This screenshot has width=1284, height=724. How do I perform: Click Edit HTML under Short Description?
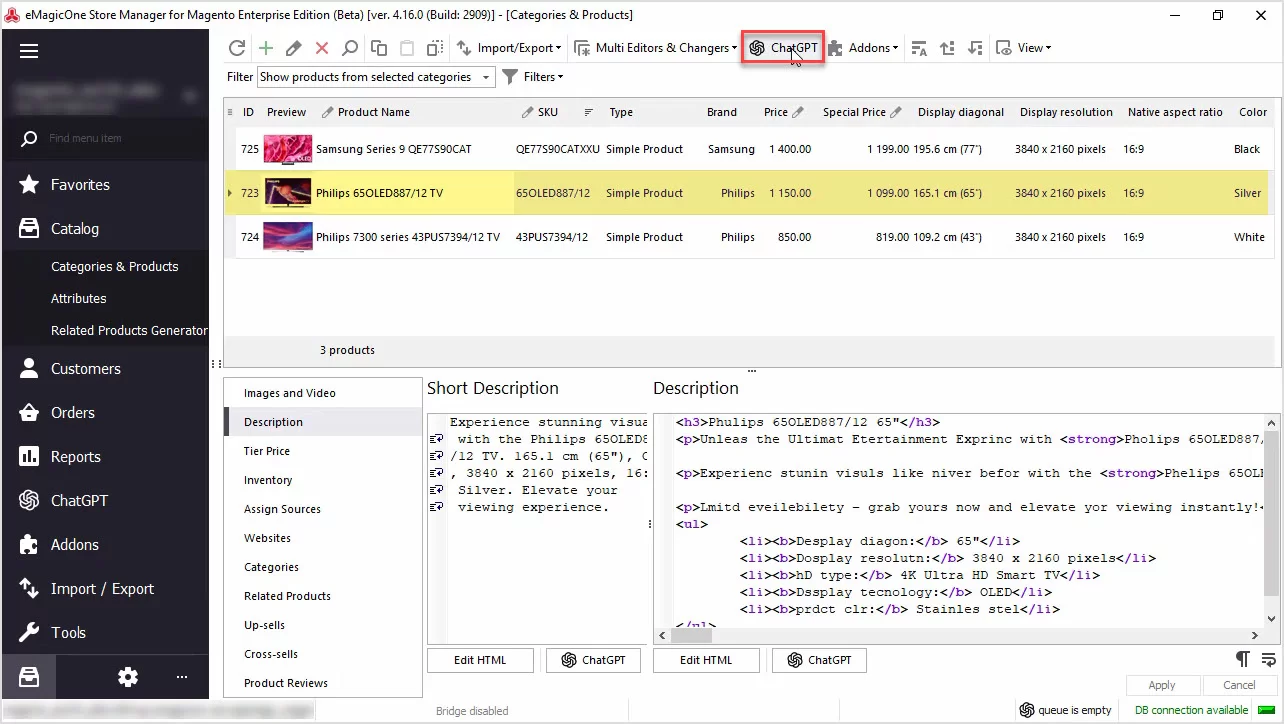(x=480, y=660)
